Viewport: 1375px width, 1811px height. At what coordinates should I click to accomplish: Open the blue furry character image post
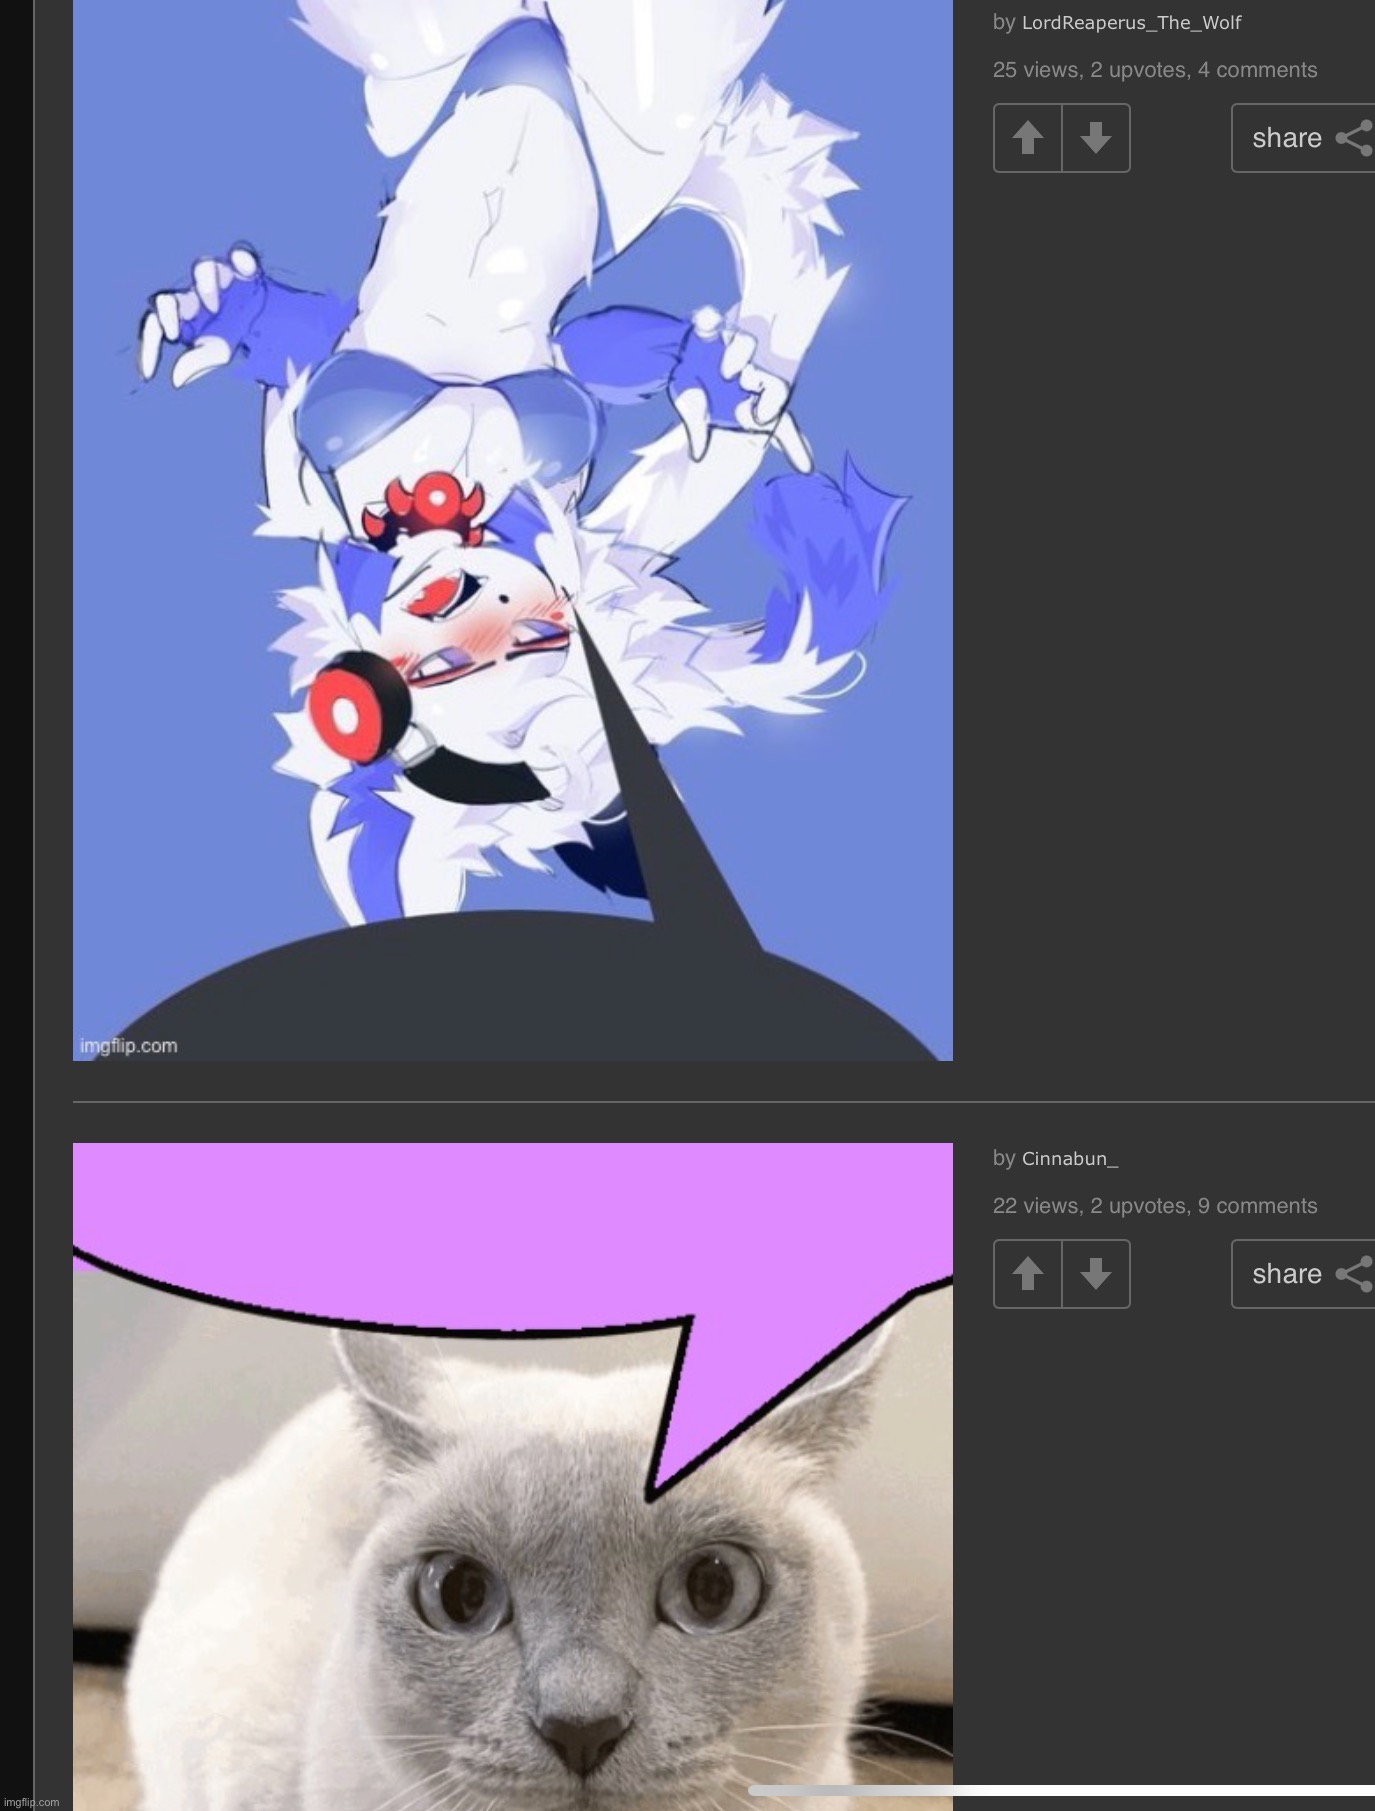513,530
